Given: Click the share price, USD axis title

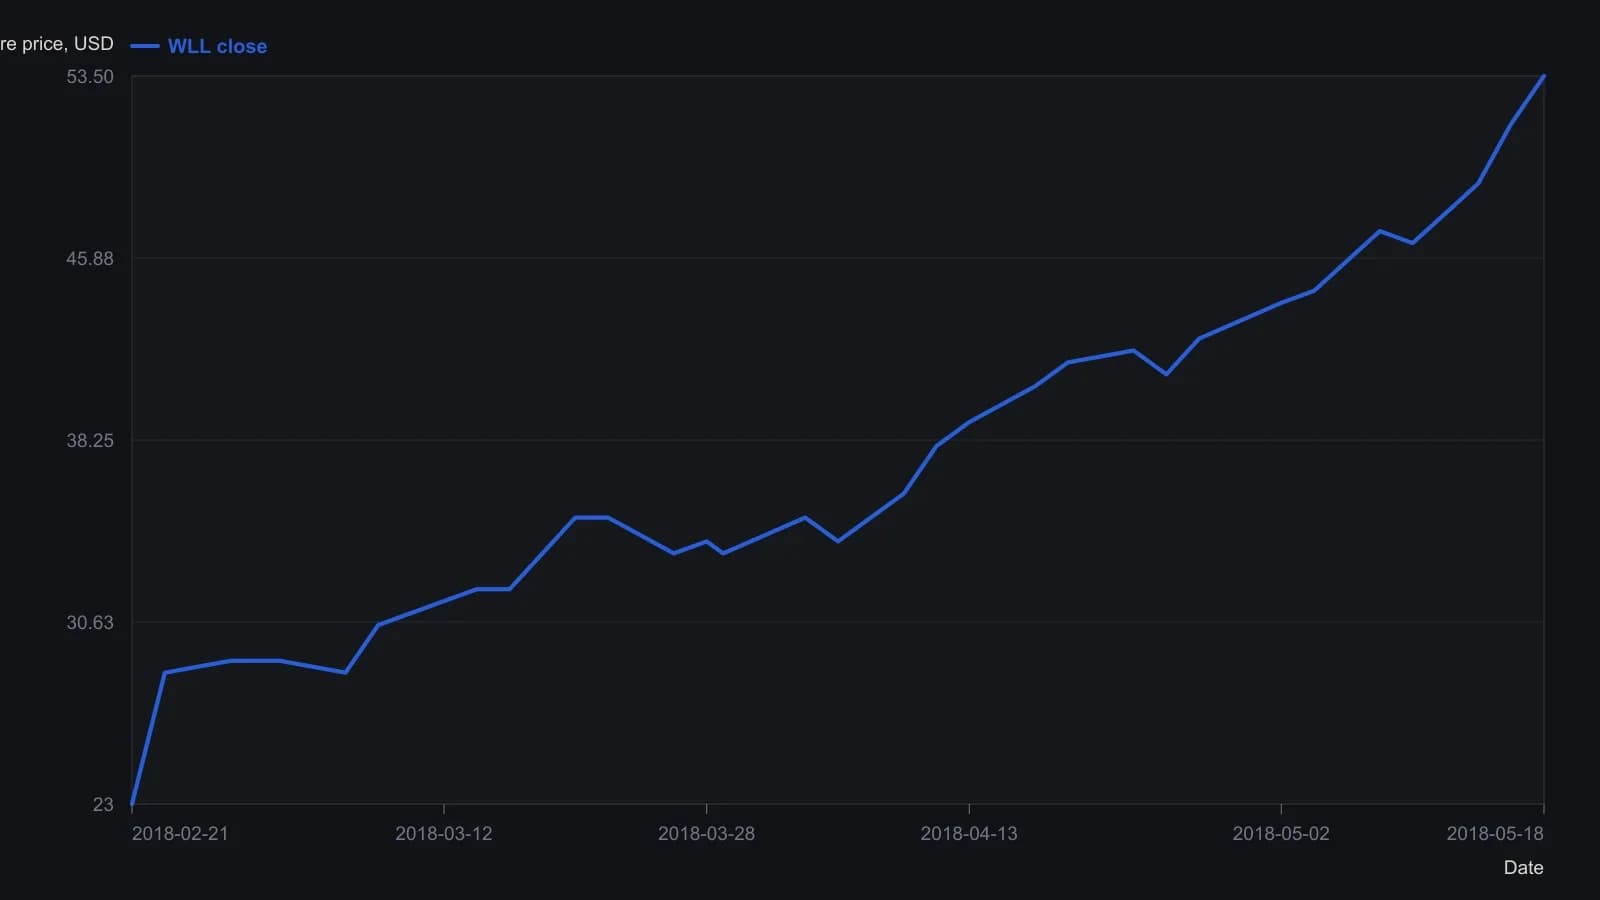Looking at the screenshot, I should click(x=57, y=44).
